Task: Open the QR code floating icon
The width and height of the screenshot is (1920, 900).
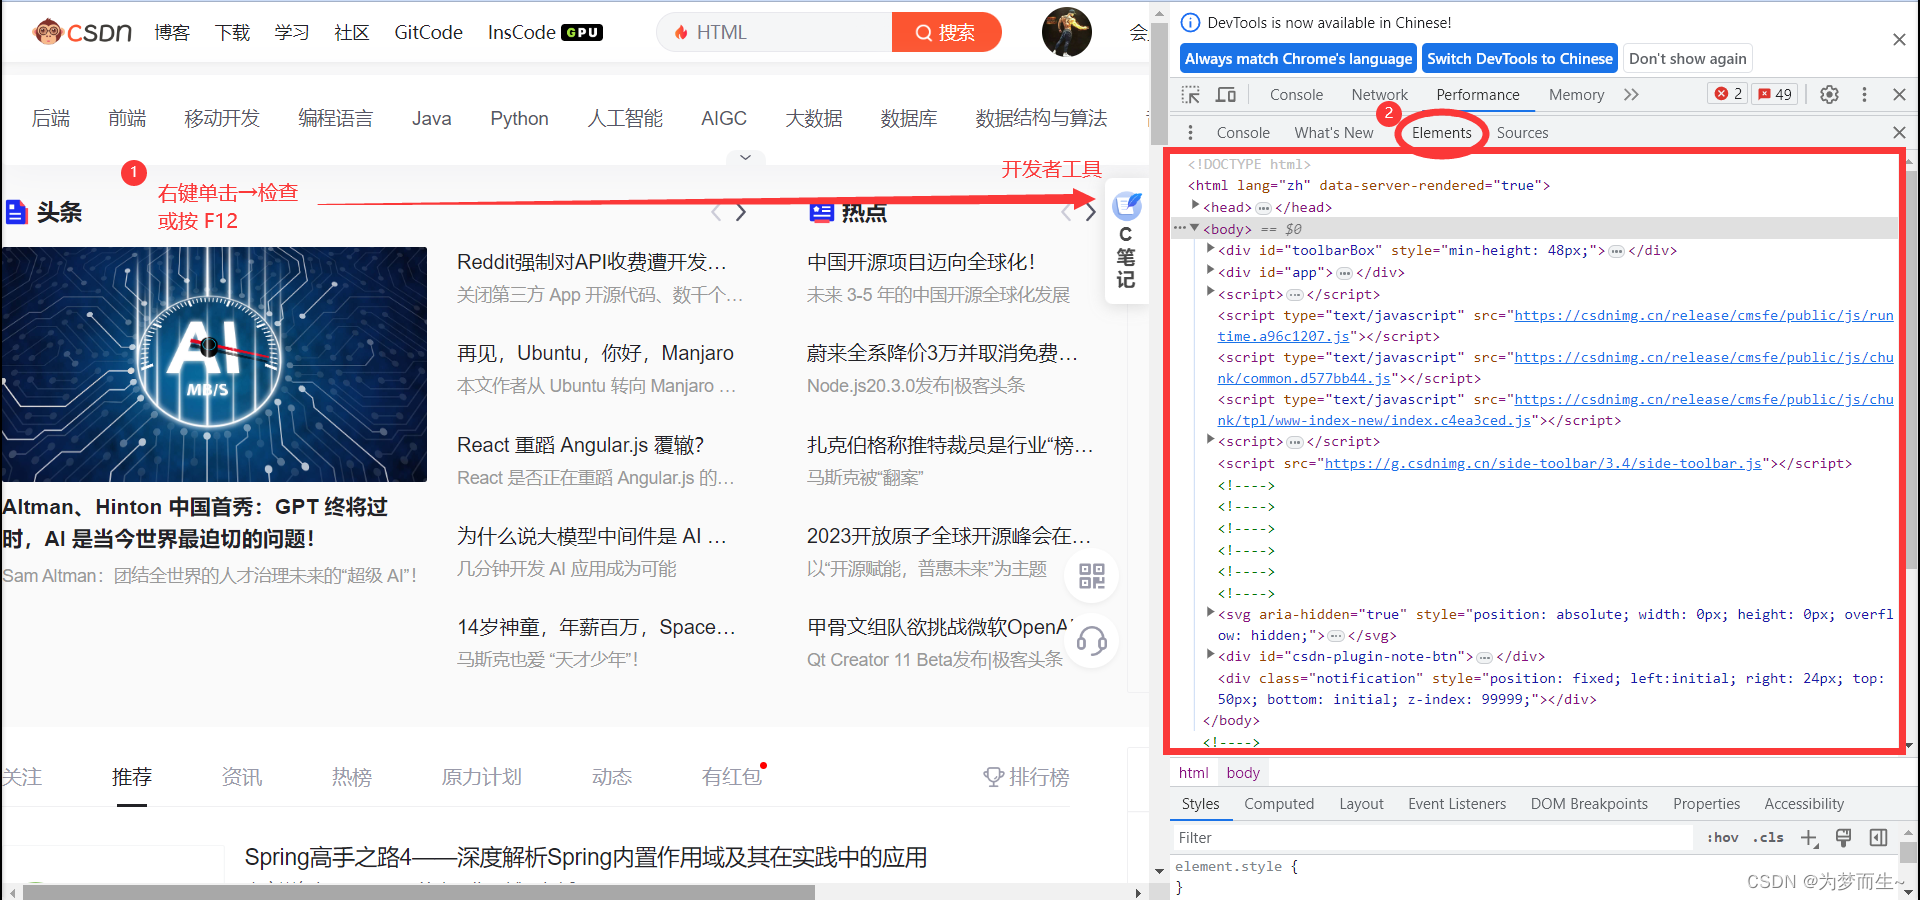Action: click(x=1092, y=576)
